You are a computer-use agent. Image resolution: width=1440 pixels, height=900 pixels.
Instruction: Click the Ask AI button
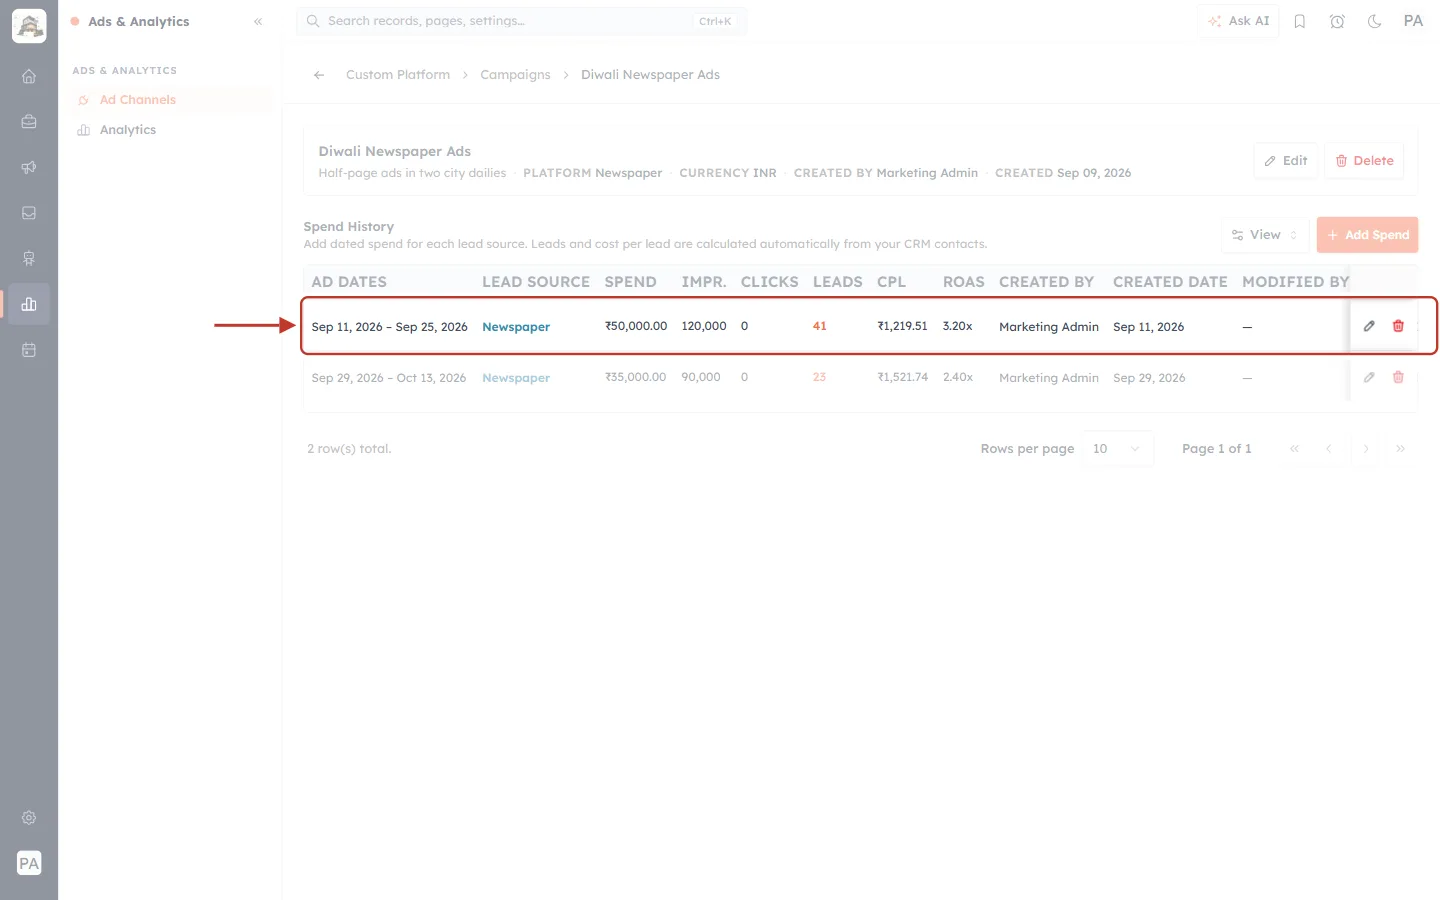click(1238, 21)
